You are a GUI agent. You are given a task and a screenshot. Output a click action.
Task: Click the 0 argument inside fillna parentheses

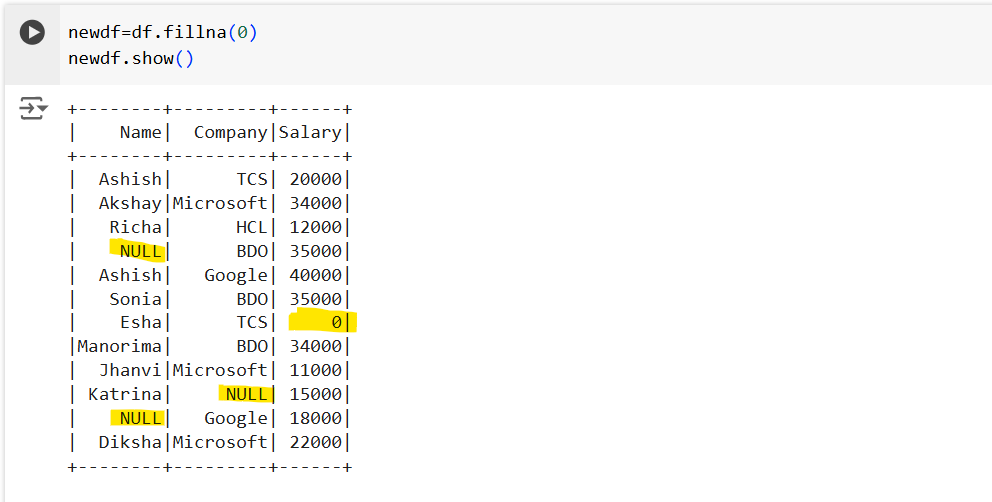pyautogui.click(x=242, y=33)
